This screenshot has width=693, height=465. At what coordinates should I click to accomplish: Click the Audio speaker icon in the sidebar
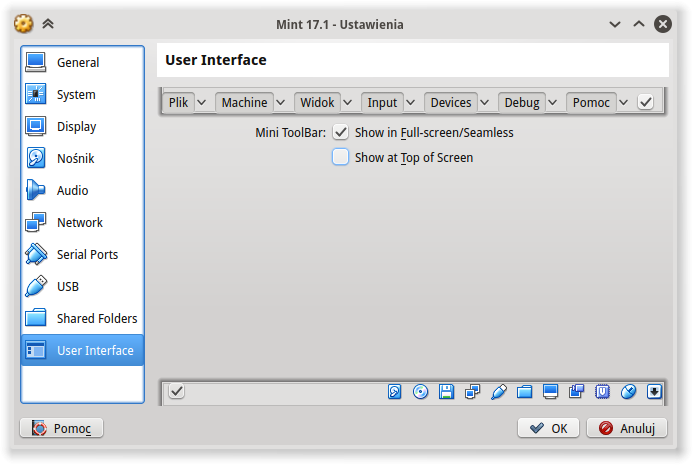35,190
